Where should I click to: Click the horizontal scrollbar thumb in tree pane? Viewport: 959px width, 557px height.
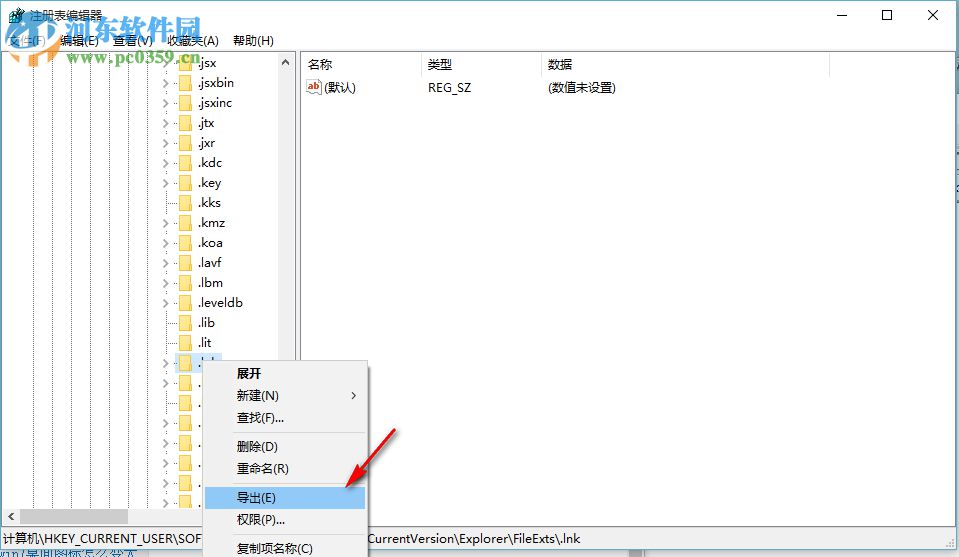[74, 517]
